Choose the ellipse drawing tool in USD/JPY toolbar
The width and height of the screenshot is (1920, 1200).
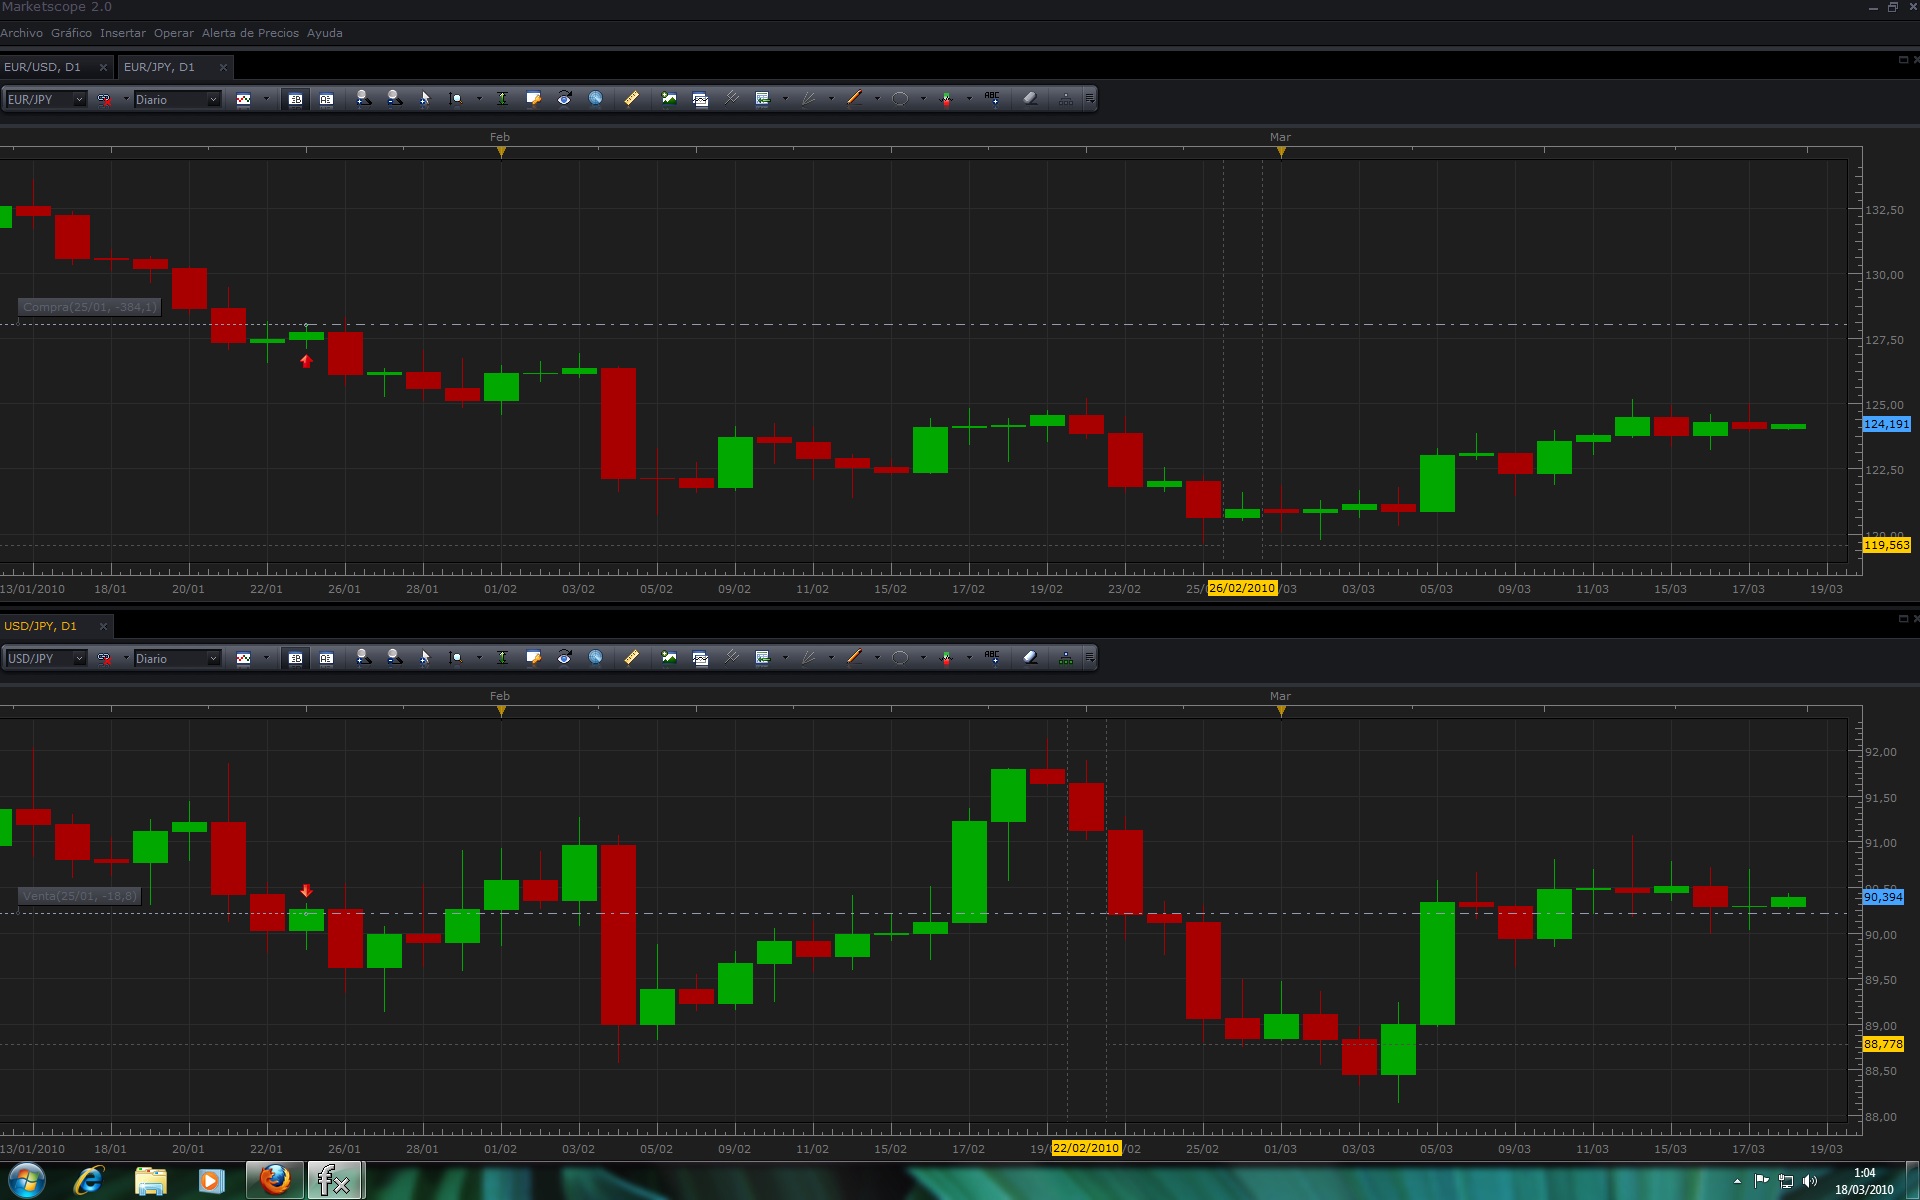(x=899, y=657)
